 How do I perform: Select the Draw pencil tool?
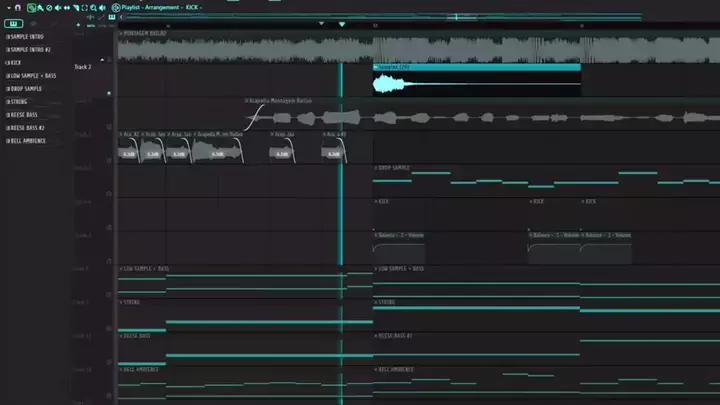(x=31, y=7)
